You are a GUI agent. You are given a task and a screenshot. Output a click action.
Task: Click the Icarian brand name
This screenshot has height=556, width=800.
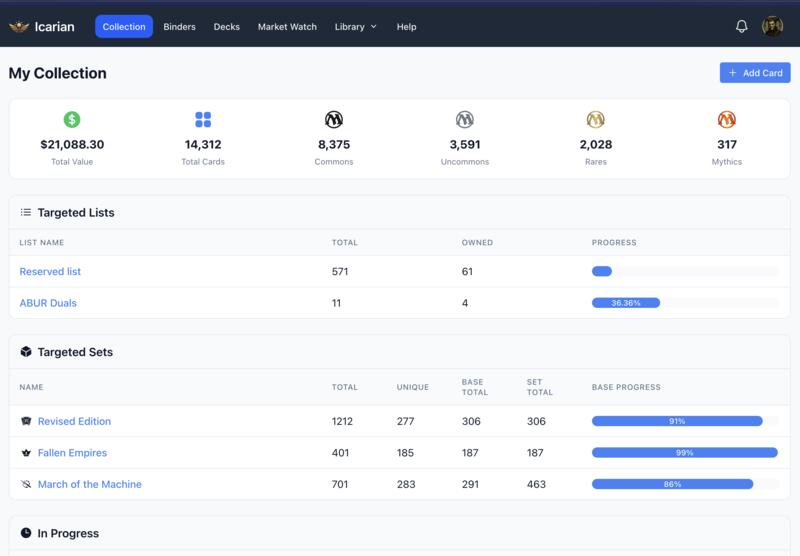pos(55,27)
